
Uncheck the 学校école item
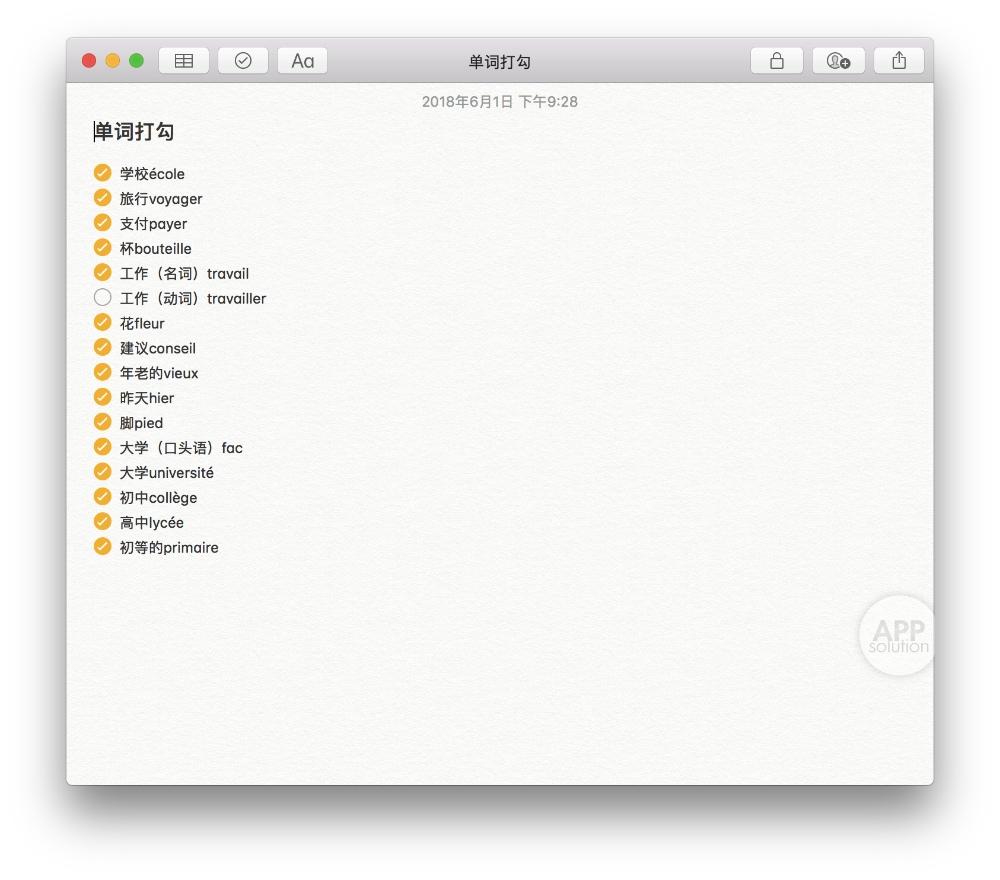(103, 173)
